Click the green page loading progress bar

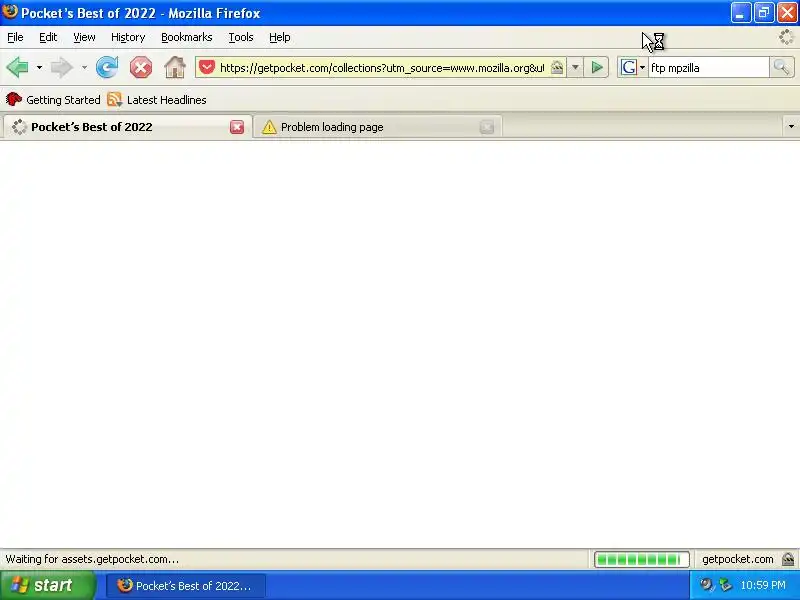click(641, 559)
